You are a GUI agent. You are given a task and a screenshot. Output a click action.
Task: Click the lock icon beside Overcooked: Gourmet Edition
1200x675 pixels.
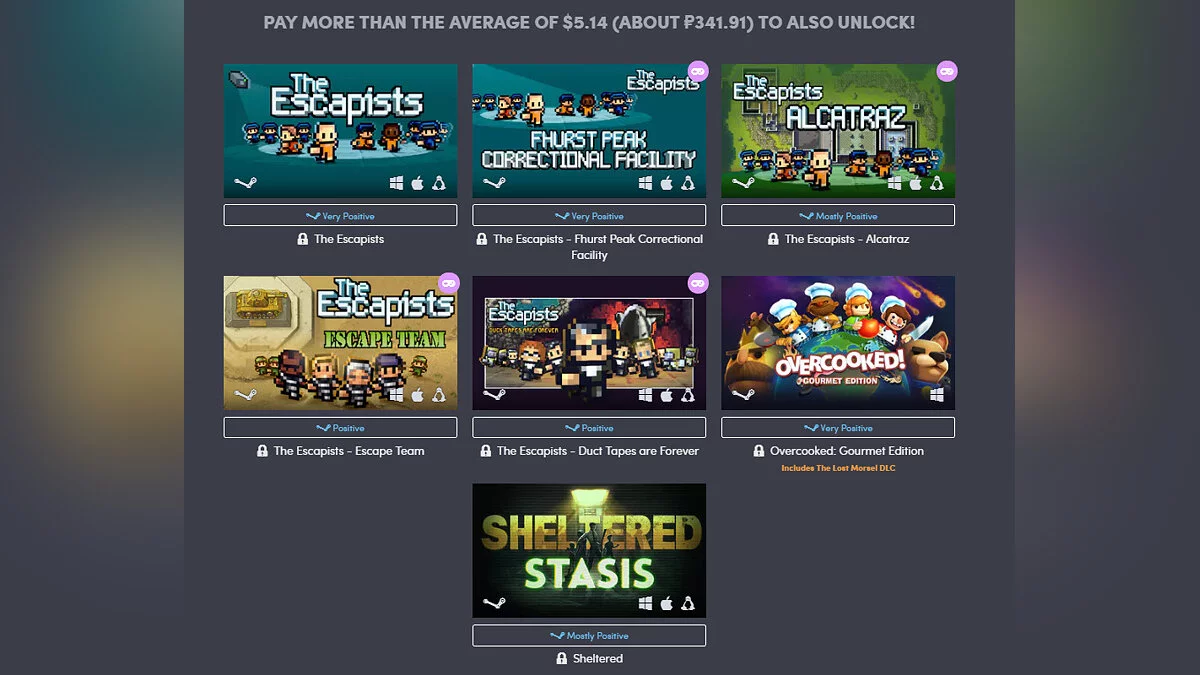(760, 451)
